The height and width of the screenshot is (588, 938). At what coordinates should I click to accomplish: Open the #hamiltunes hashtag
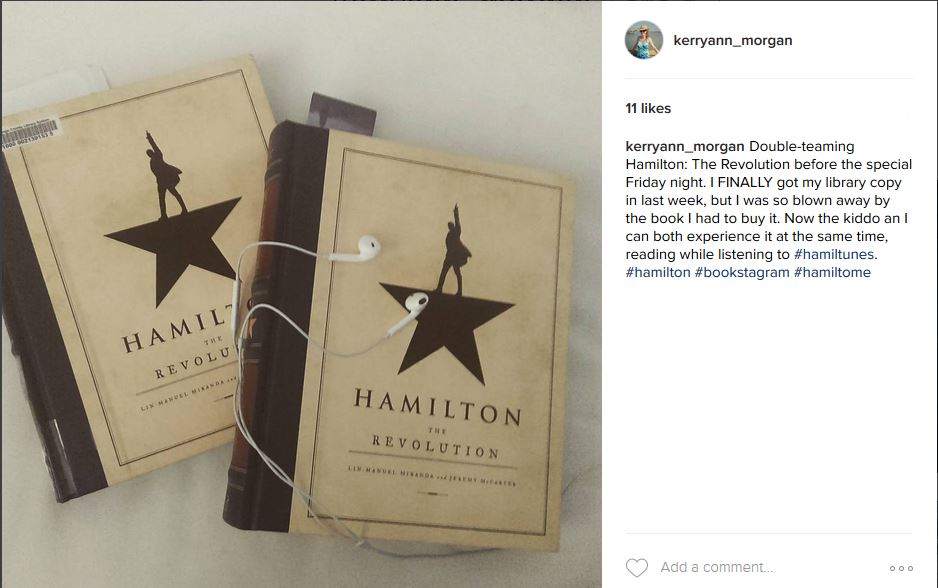(834, 254)
